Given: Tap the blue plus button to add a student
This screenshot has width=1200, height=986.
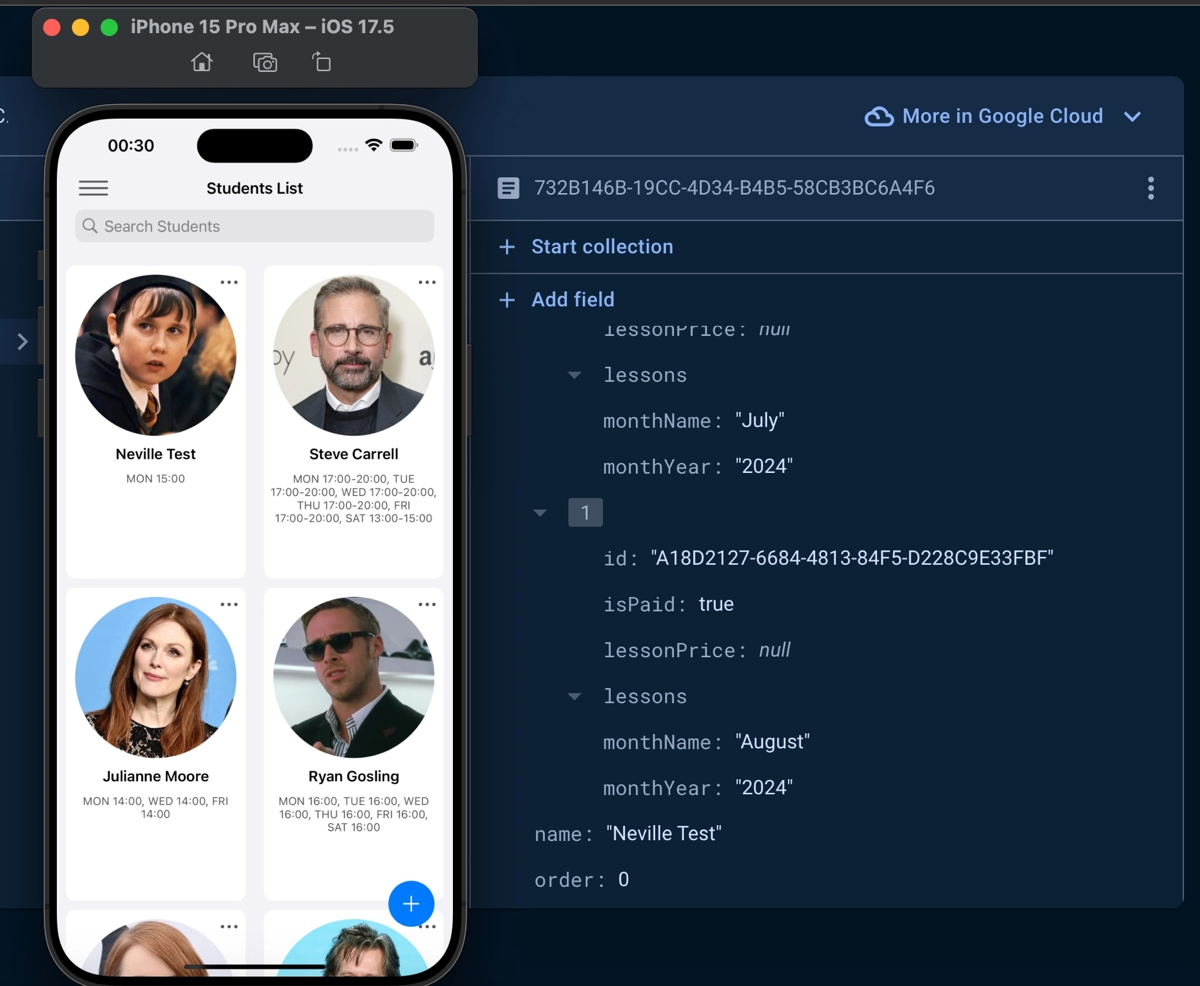Looking at the screenshot, I should pyautogui.click(x=411, y=903).
